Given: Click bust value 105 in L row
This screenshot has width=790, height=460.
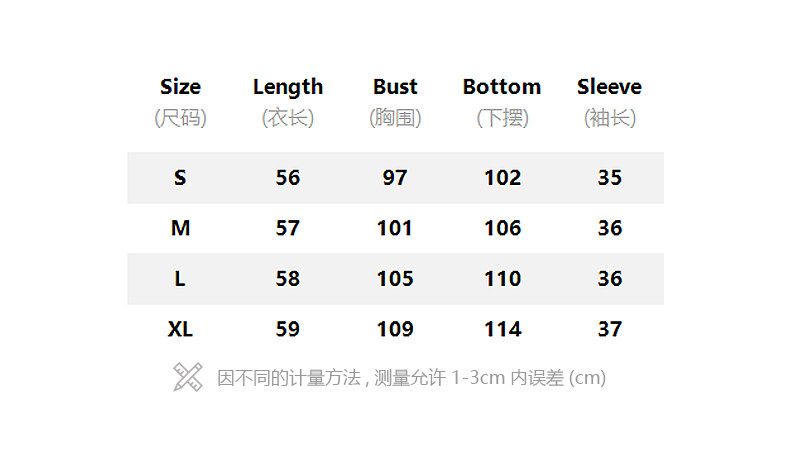Looking at the screenshot, I should click(x=395, y=279).
